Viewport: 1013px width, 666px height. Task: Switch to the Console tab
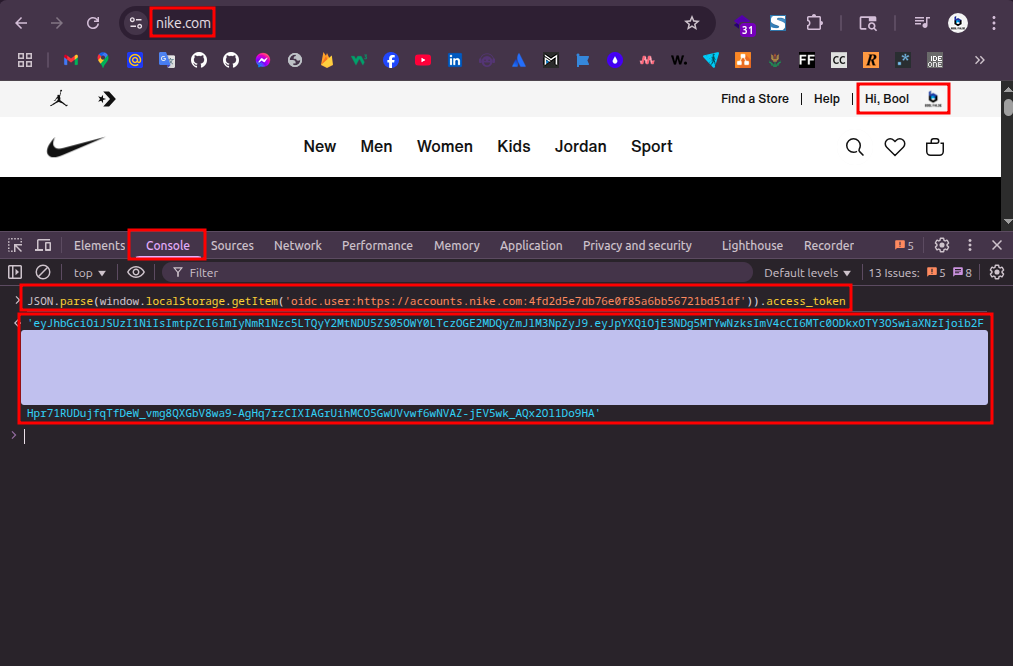(x=167, y=245)
